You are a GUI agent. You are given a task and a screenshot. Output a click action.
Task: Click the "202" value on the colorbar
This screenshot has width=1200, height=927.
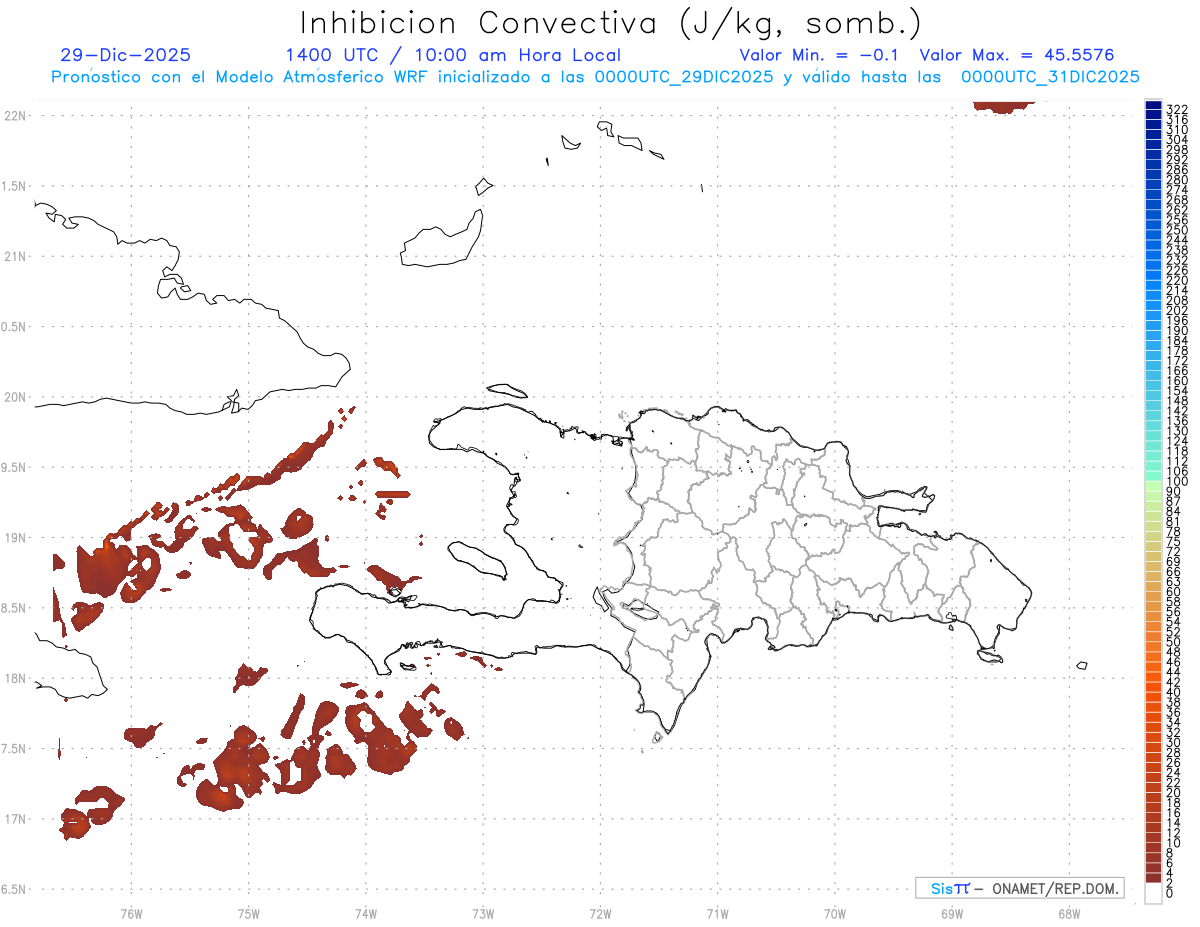[x=1177, y=311]
